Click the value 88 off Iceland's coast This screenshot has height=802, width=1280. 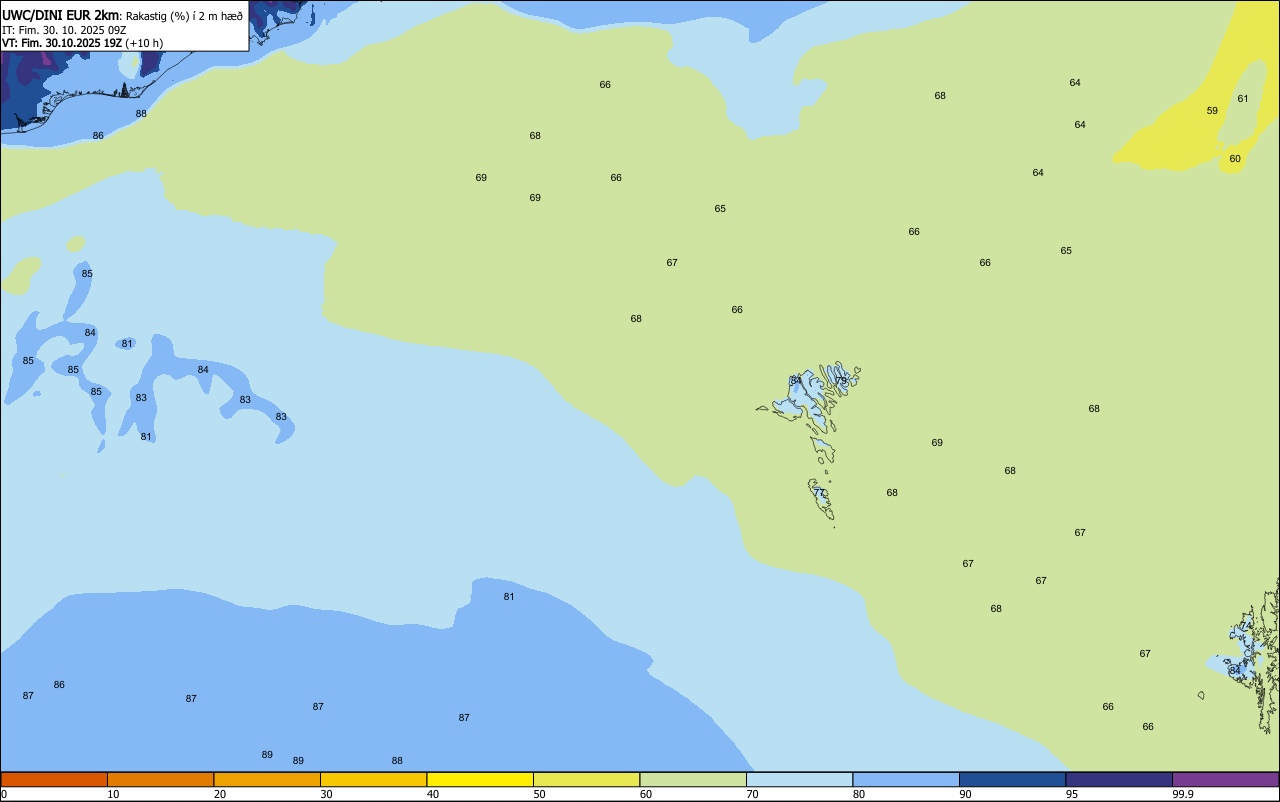(141, 114)
